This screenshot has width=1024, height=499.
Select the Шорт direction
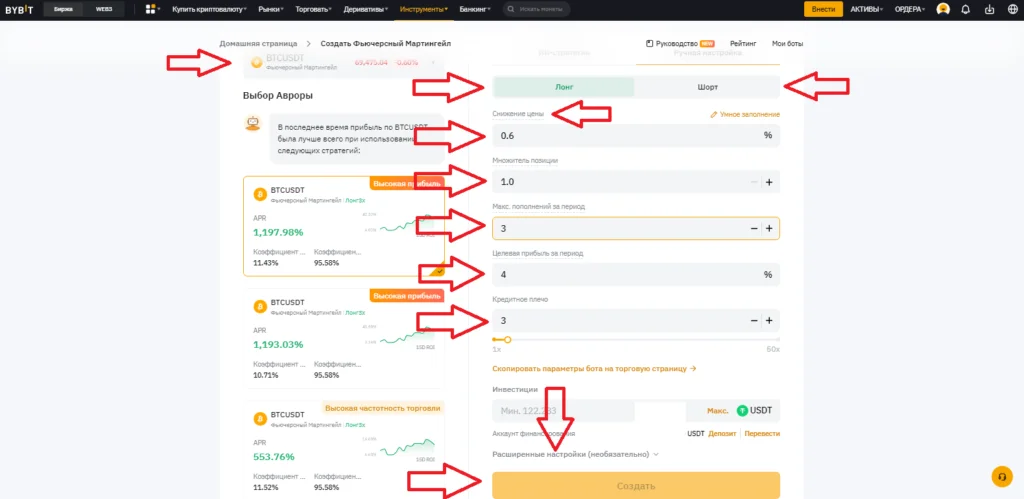(x=707, y=87)
